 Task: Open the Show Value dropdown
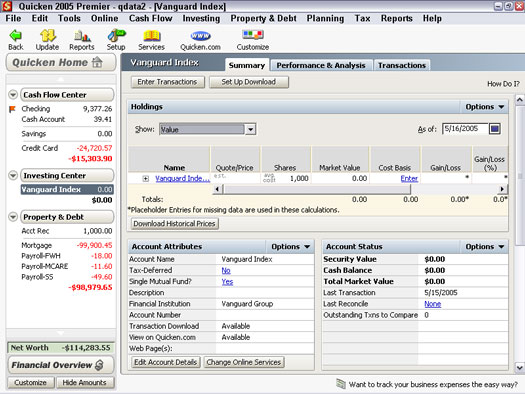click(x=250, y=129)
